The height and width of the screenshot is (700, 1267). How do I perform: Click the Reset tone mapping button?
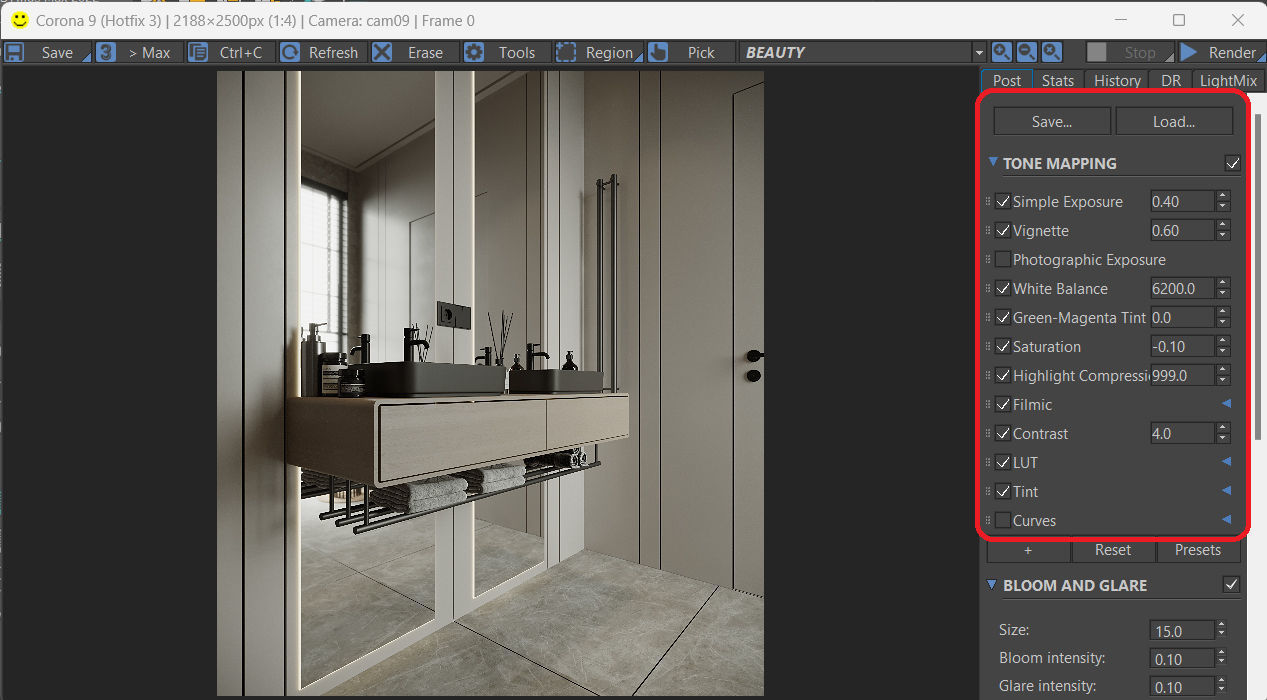(1113, 550)
